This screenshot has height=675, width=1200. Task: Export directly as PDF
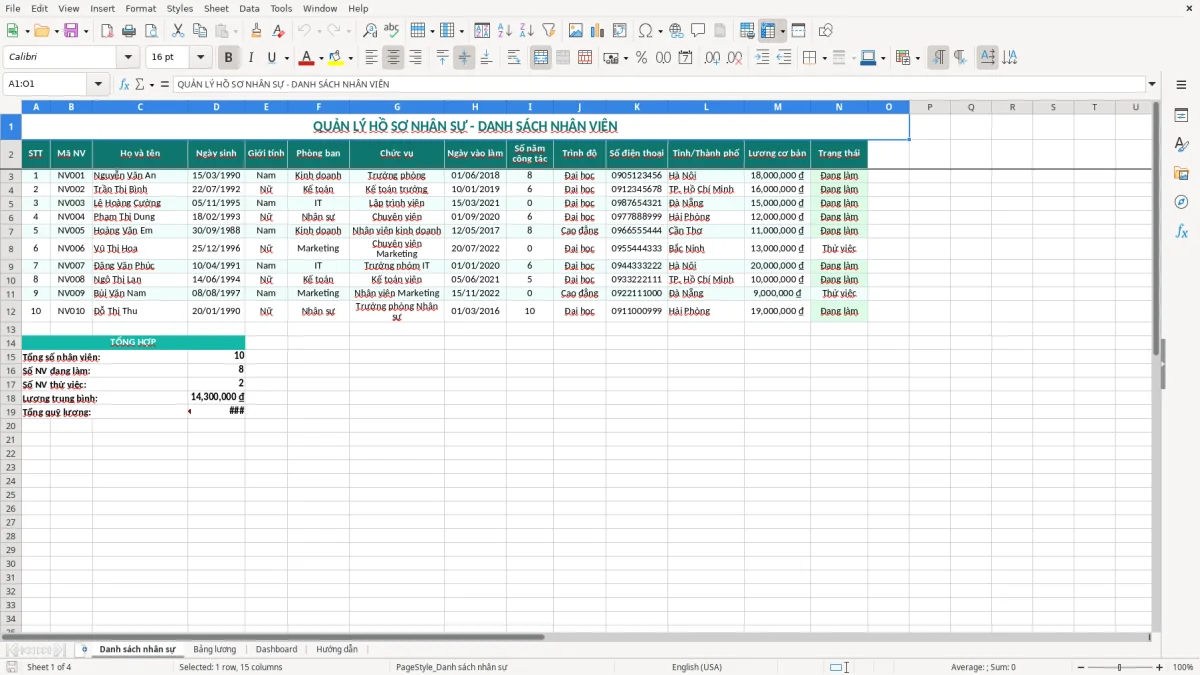tap(107, 31)
